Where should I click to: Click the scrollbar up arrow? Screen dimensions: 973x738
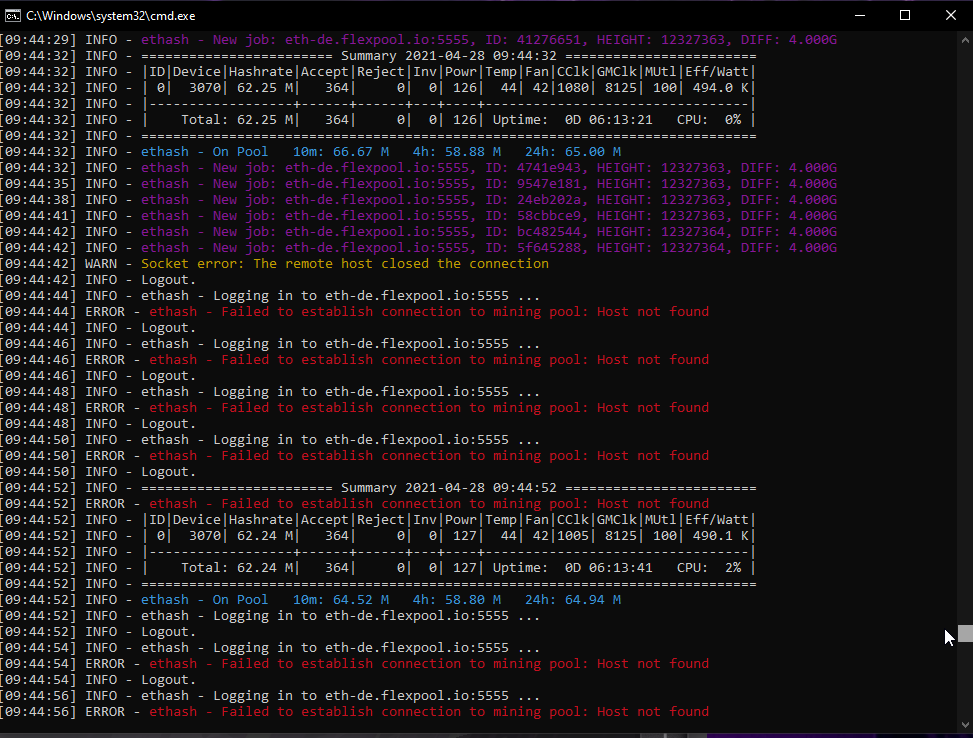(965, 40)
